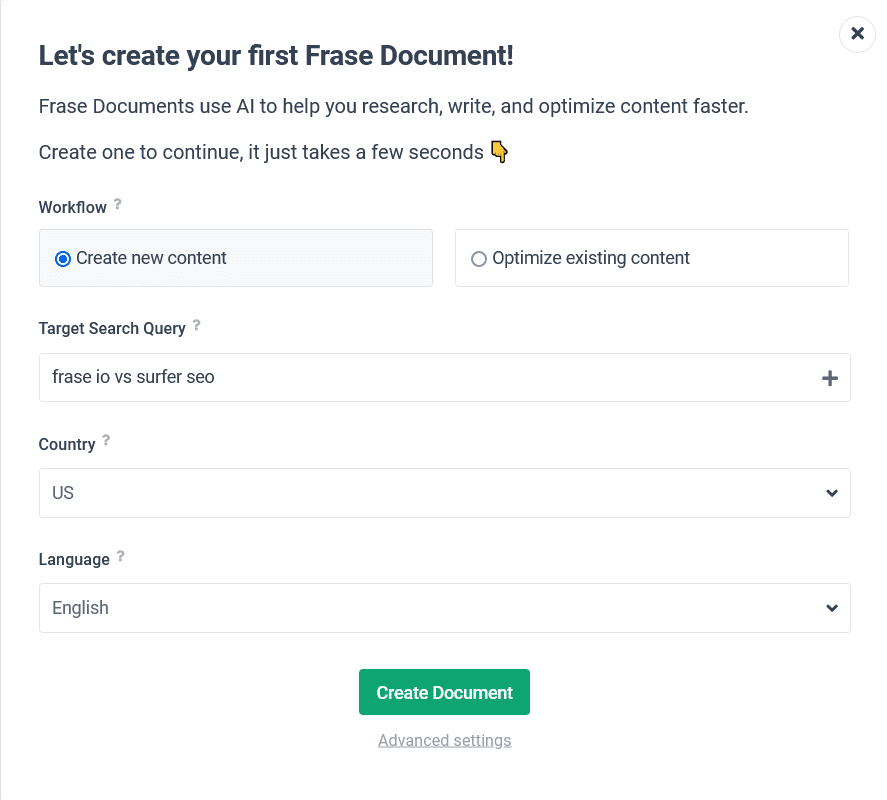Click the Create Document button
This screenshot has width=887, height=800.
point(444,692)
